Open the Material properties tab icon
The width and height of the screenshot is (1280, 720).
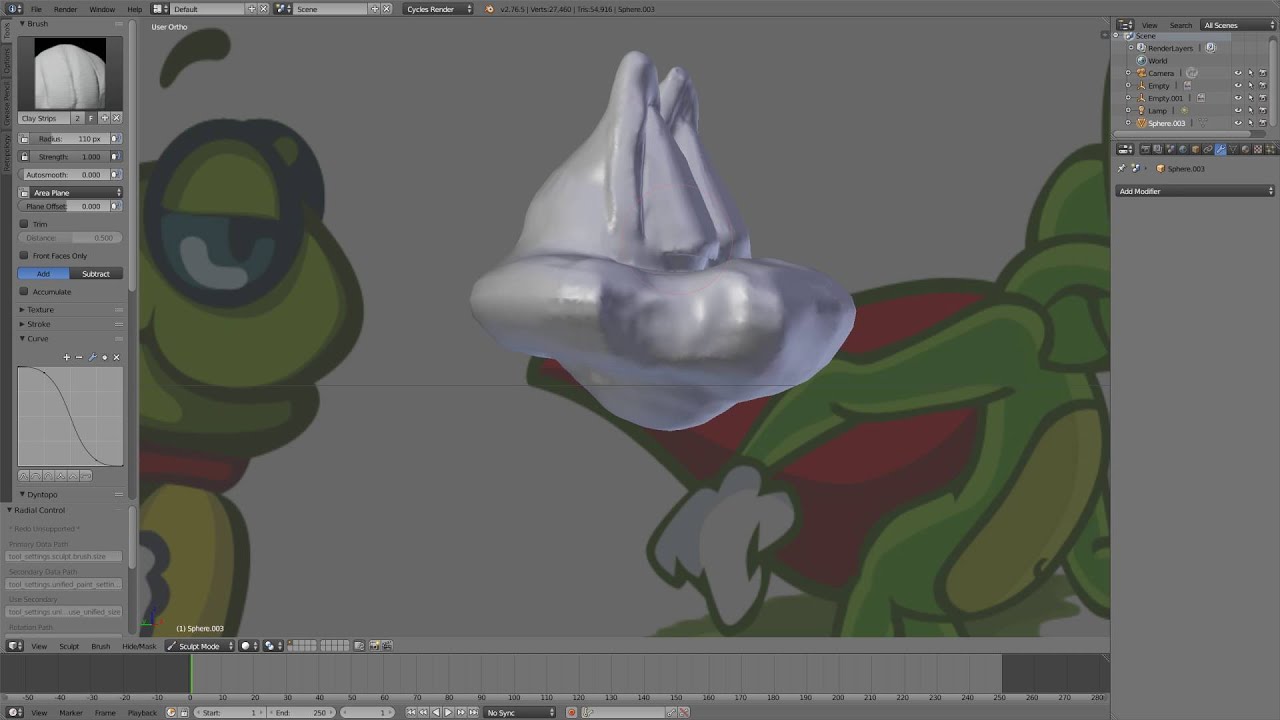1245,149
